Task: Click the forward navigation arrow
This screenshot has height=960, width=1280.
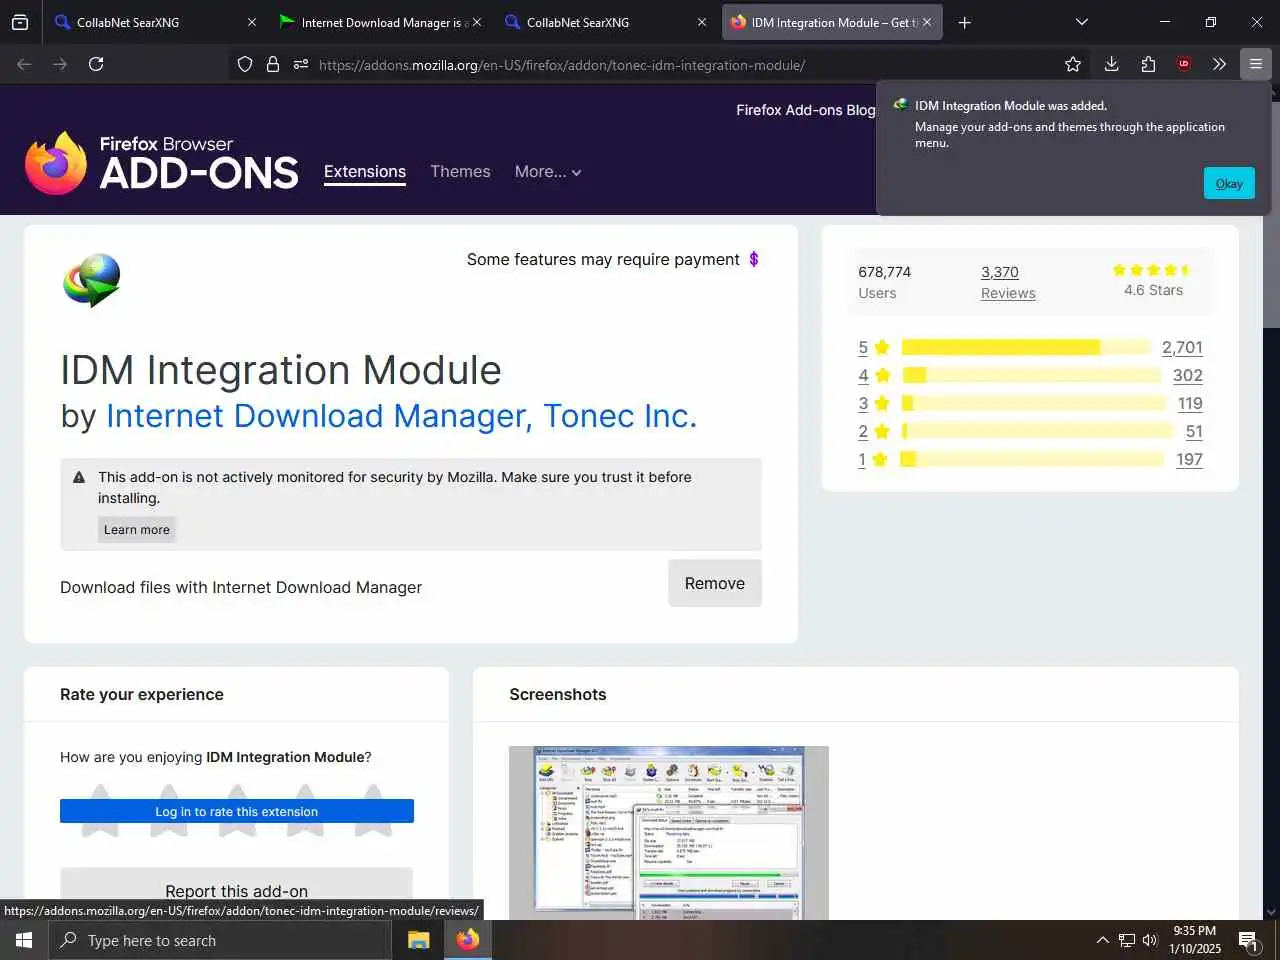Action: [x=60, y=64]
